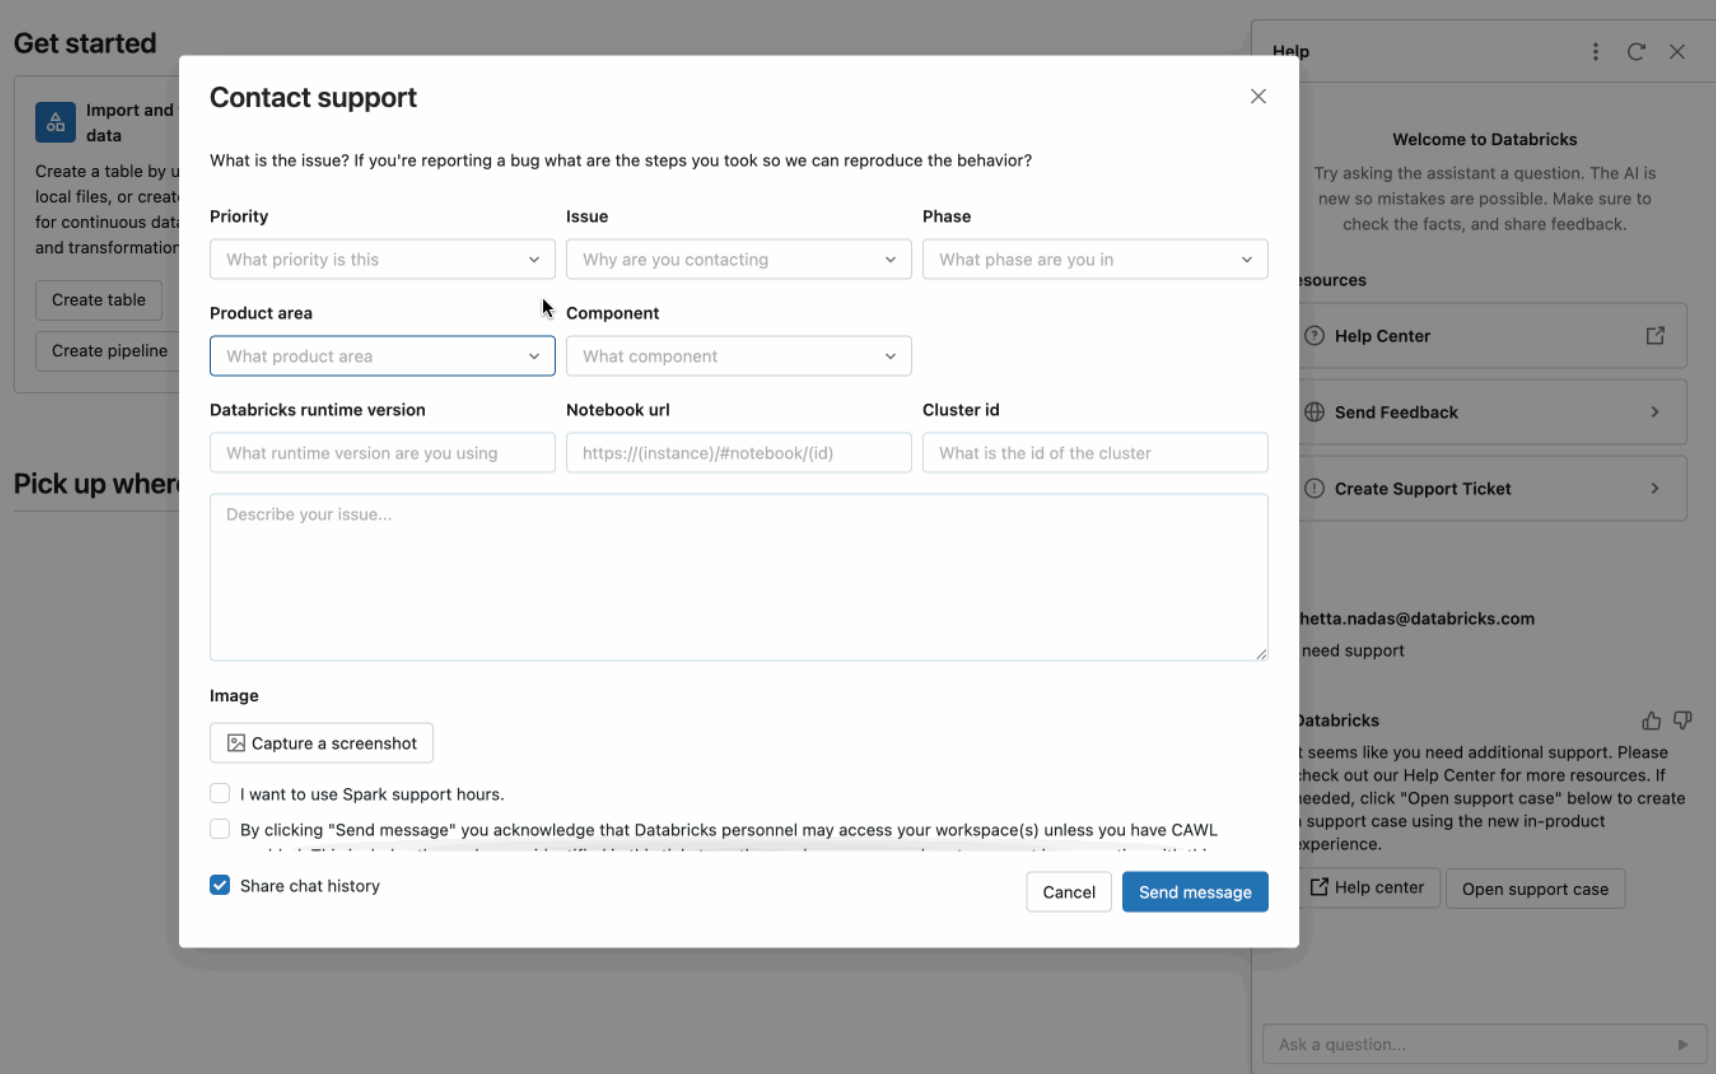The width and height of the screenshot is (1716, 1074).
Task: Click the Import and data icon
Action: (55, 122)
